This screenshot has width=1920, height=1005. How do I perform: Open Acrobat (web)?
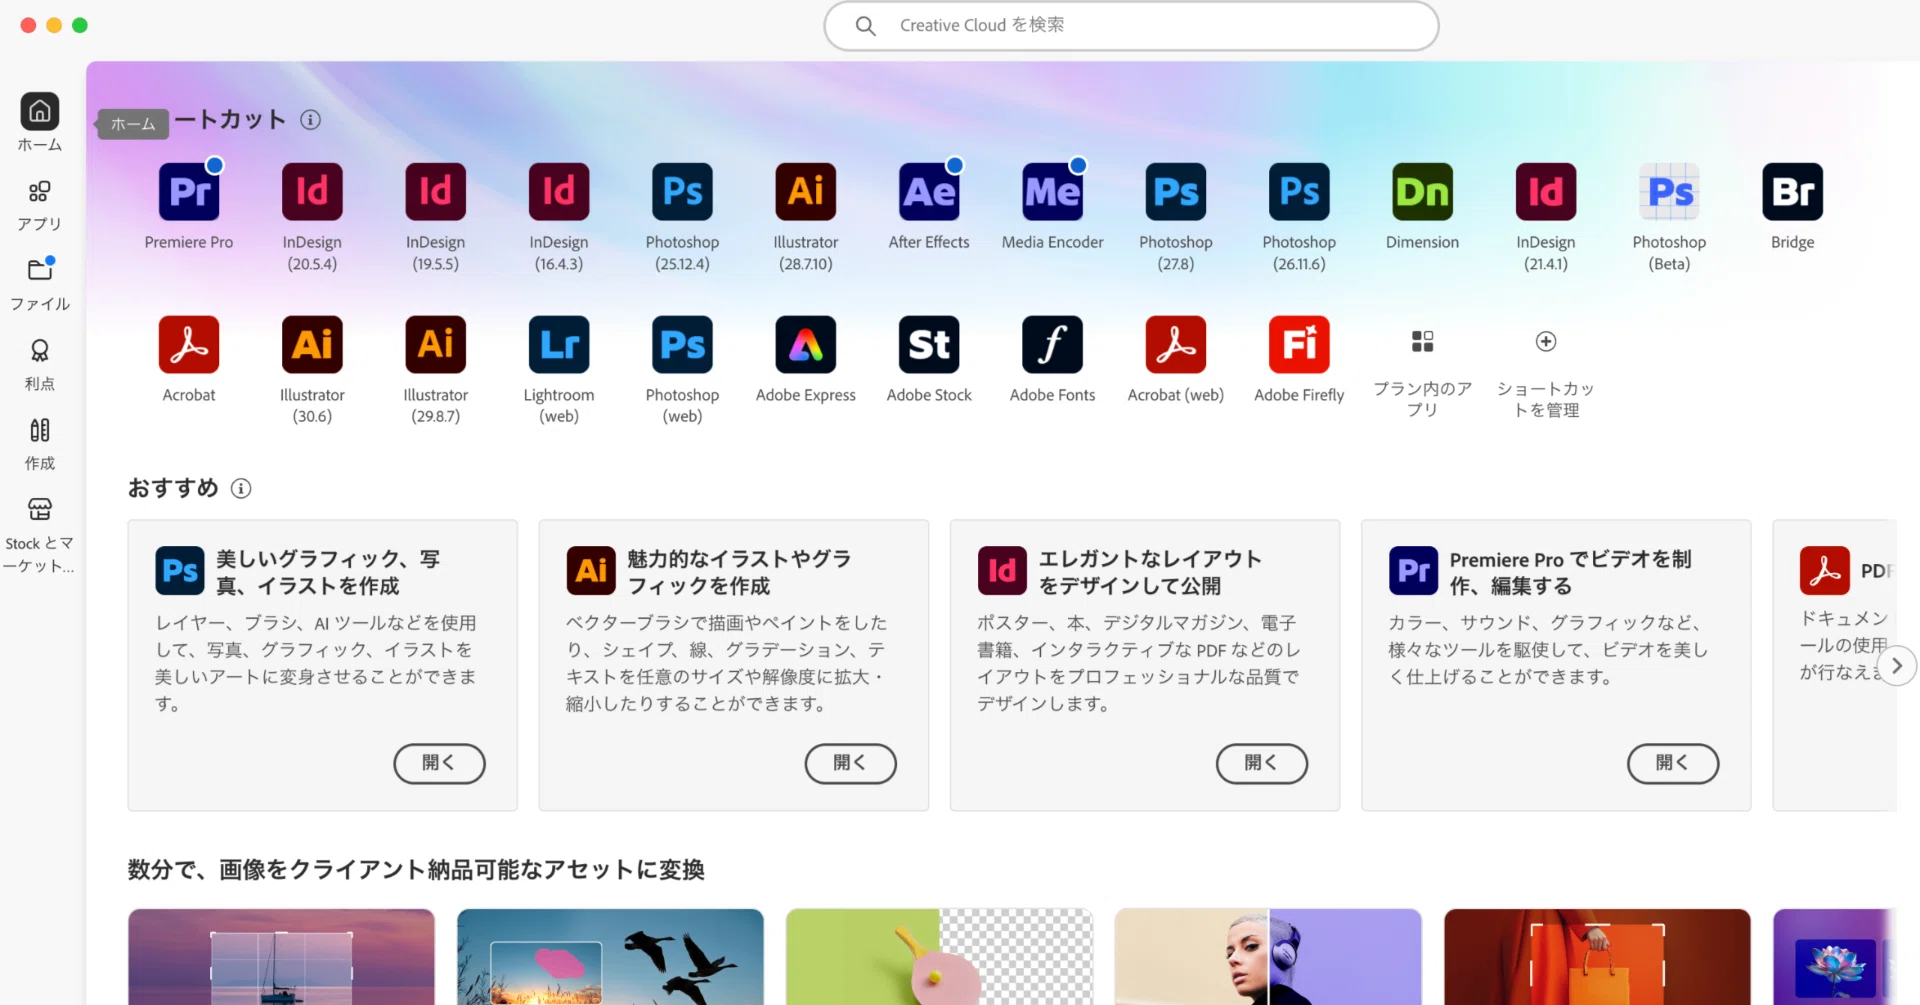[x=1176, y=344]
